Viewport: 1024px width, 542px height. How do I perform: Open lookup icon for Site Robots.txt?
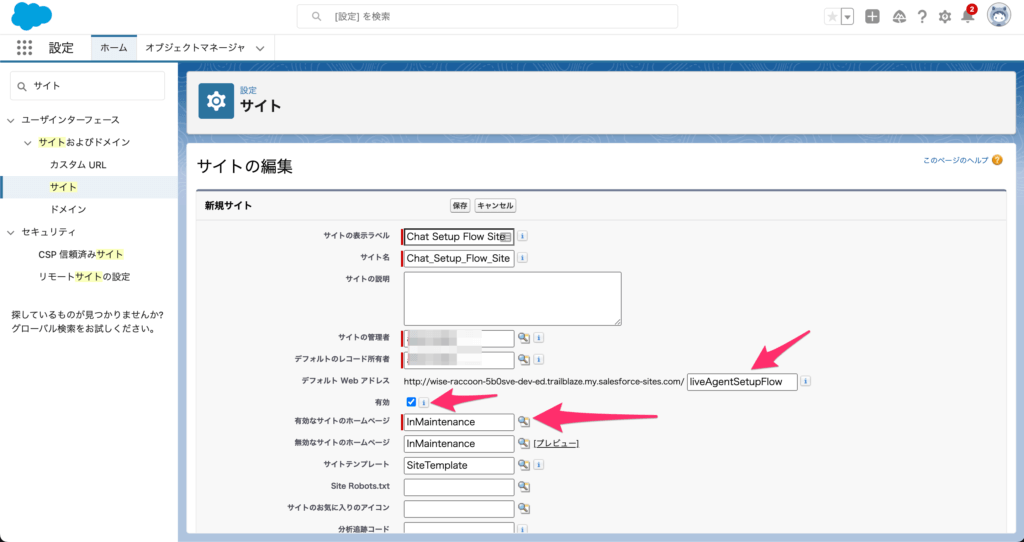524,486
